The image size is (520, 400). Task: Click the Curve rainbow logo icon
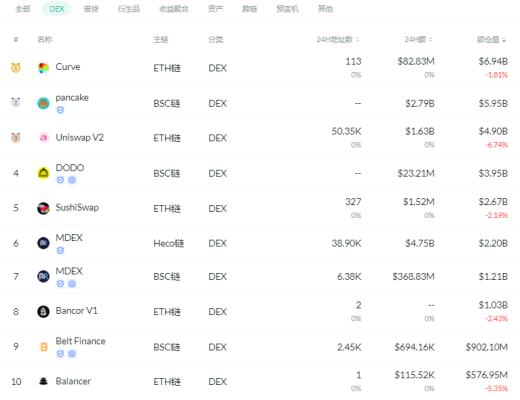coord(43,68)
